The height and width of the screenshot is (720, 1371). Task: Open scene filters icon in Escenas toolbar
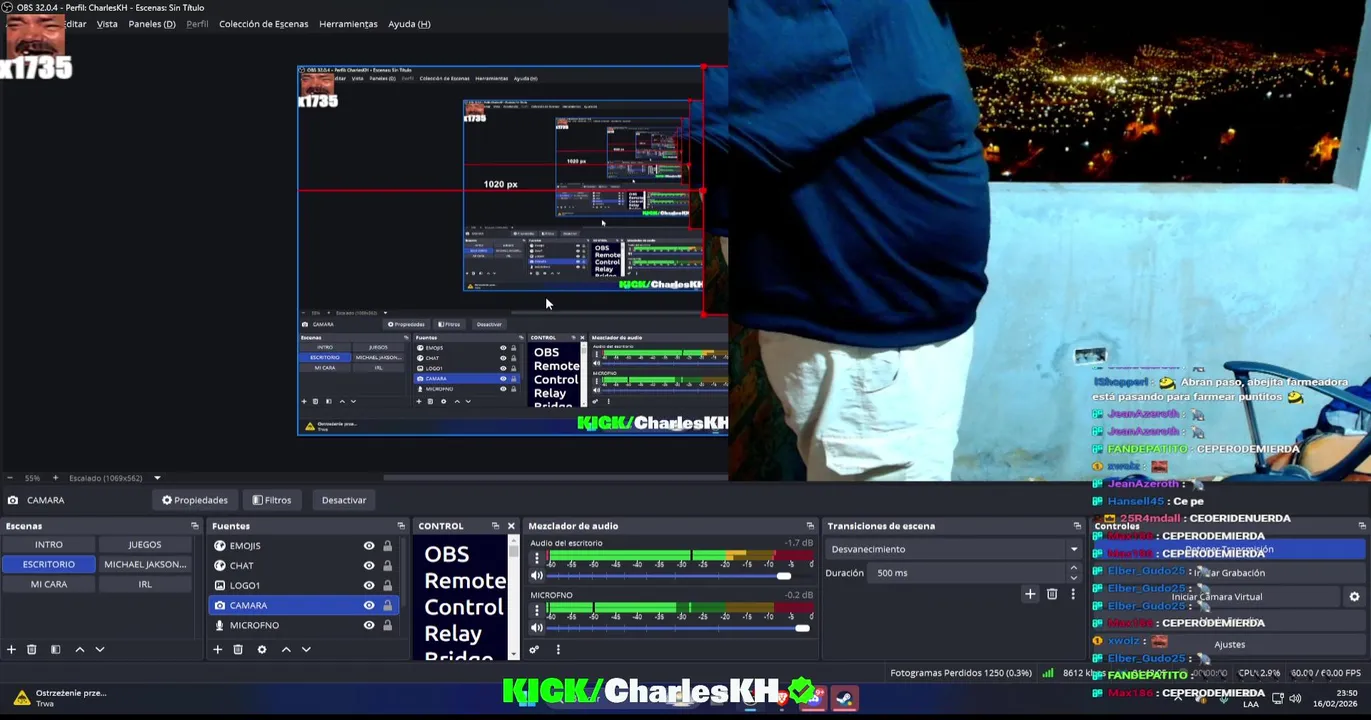pos(56,650)
